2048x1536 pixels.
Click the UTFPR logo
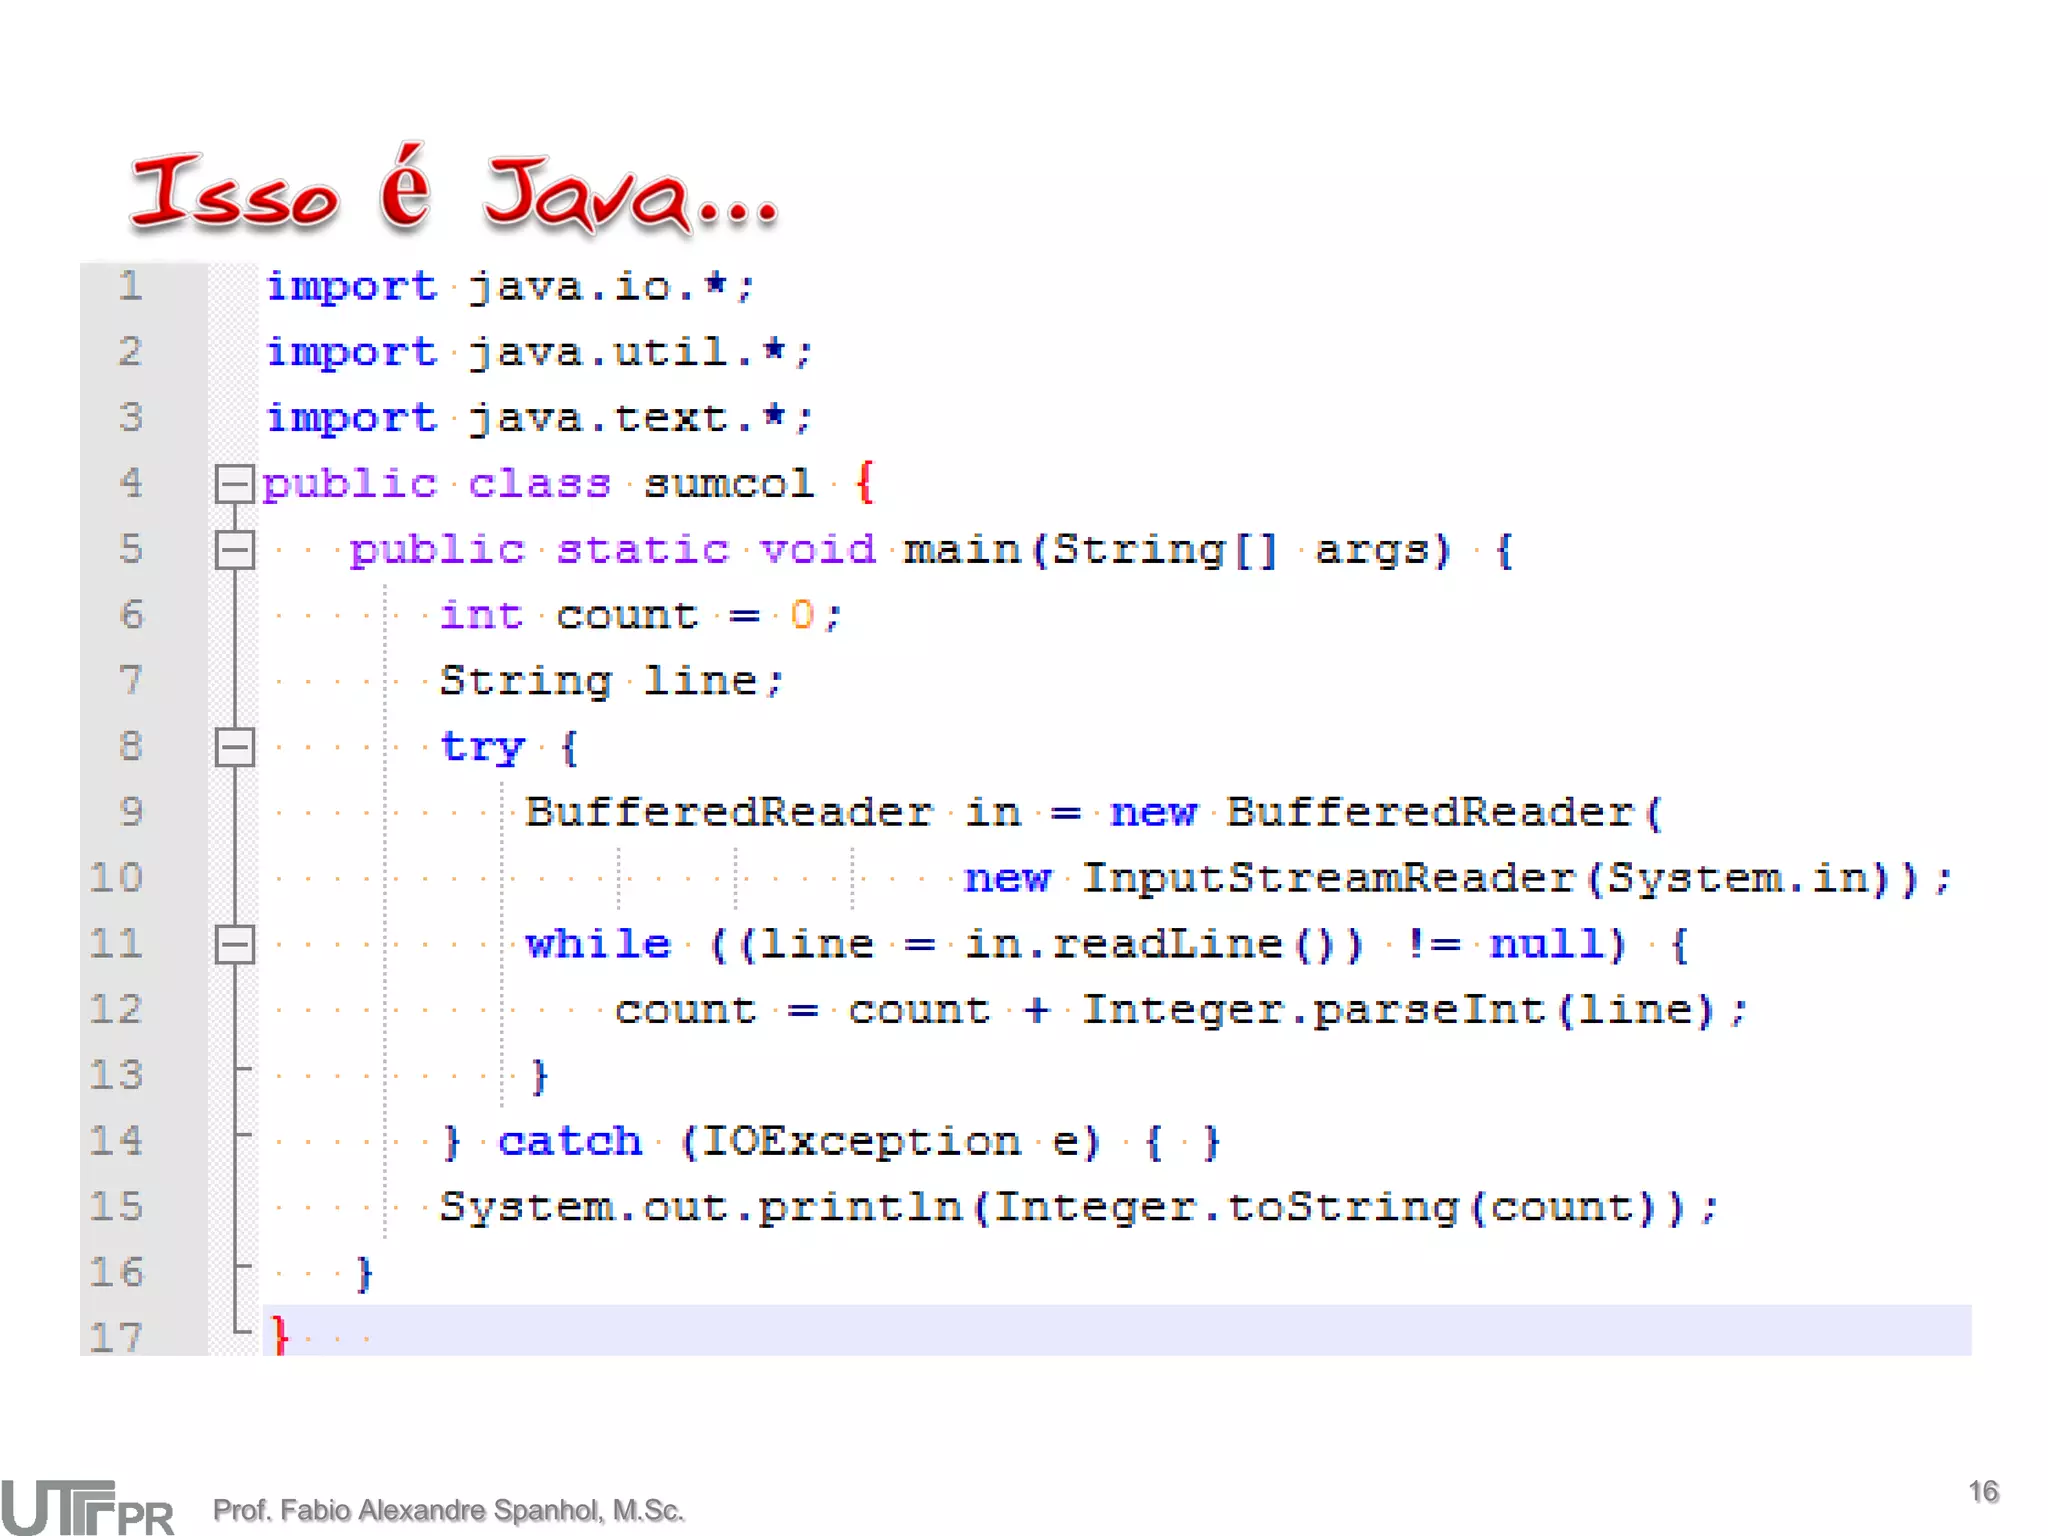point(88,1507)
